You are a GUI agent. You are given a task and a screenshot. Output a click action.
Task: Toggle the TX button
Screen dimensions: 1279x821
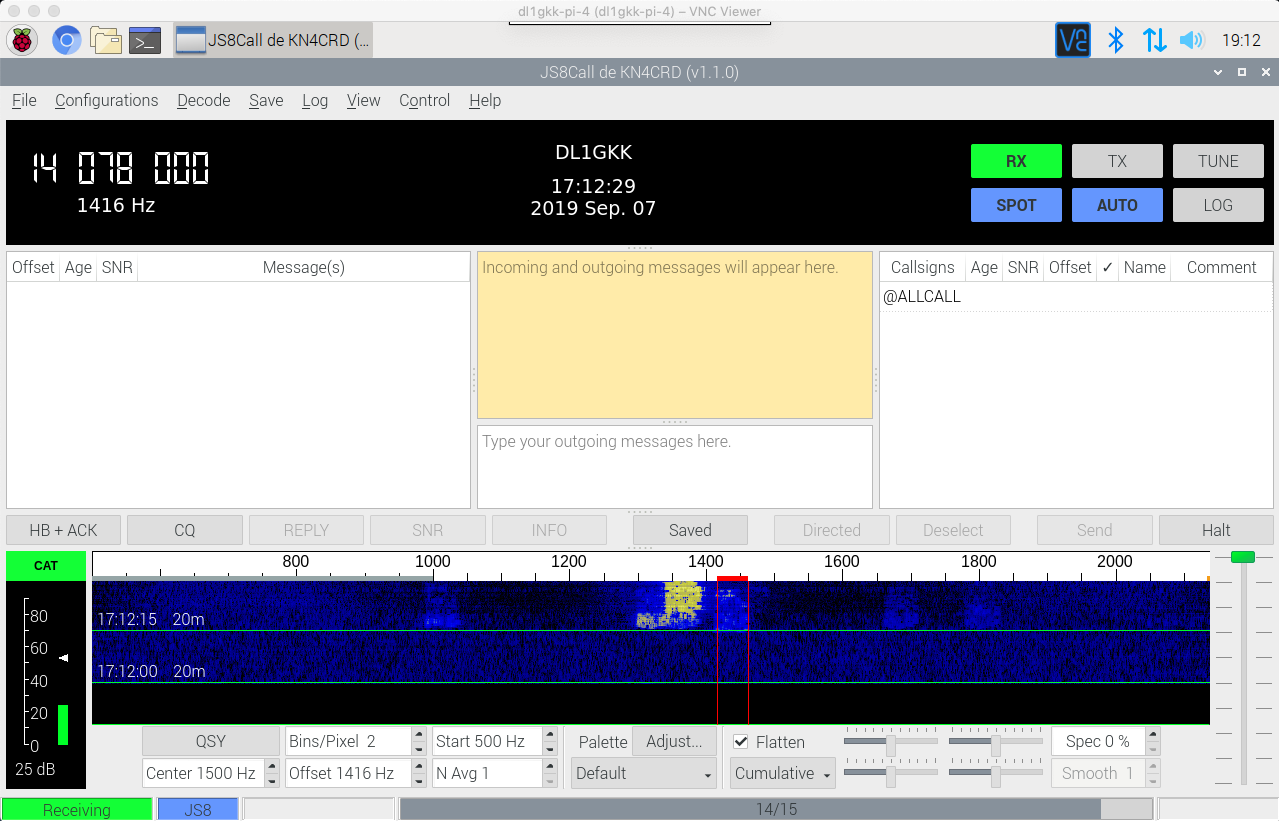click(x=1117, y=161)
